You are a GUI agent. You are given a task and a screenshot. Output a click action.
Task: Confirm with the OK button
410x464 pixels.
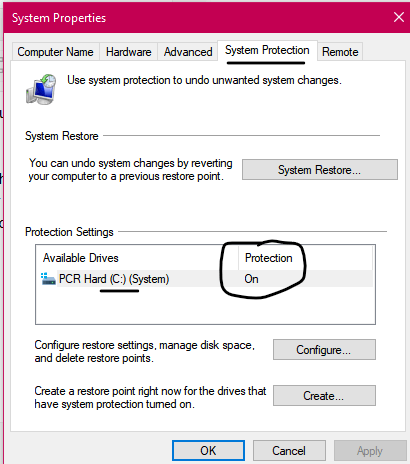click(x=208, y=451)
